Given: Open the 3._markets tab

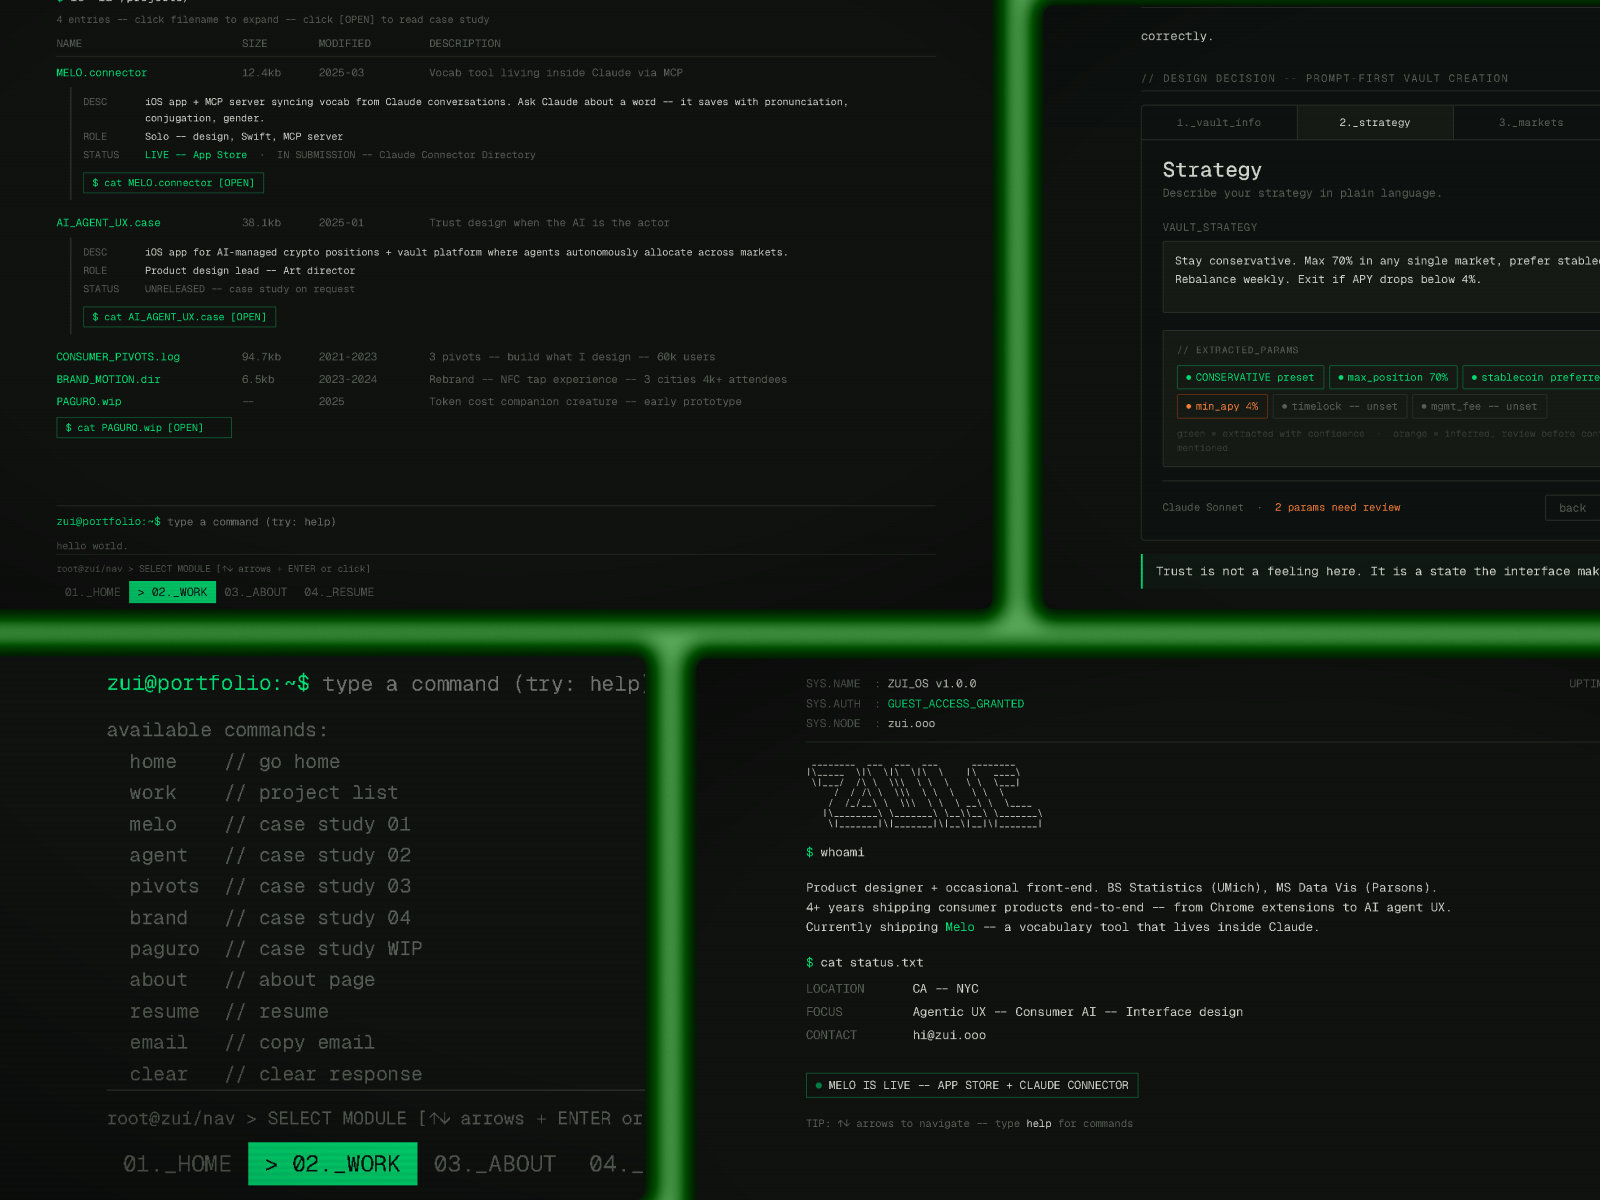Looking at the screenshot, I should [x=1530, y=123].
